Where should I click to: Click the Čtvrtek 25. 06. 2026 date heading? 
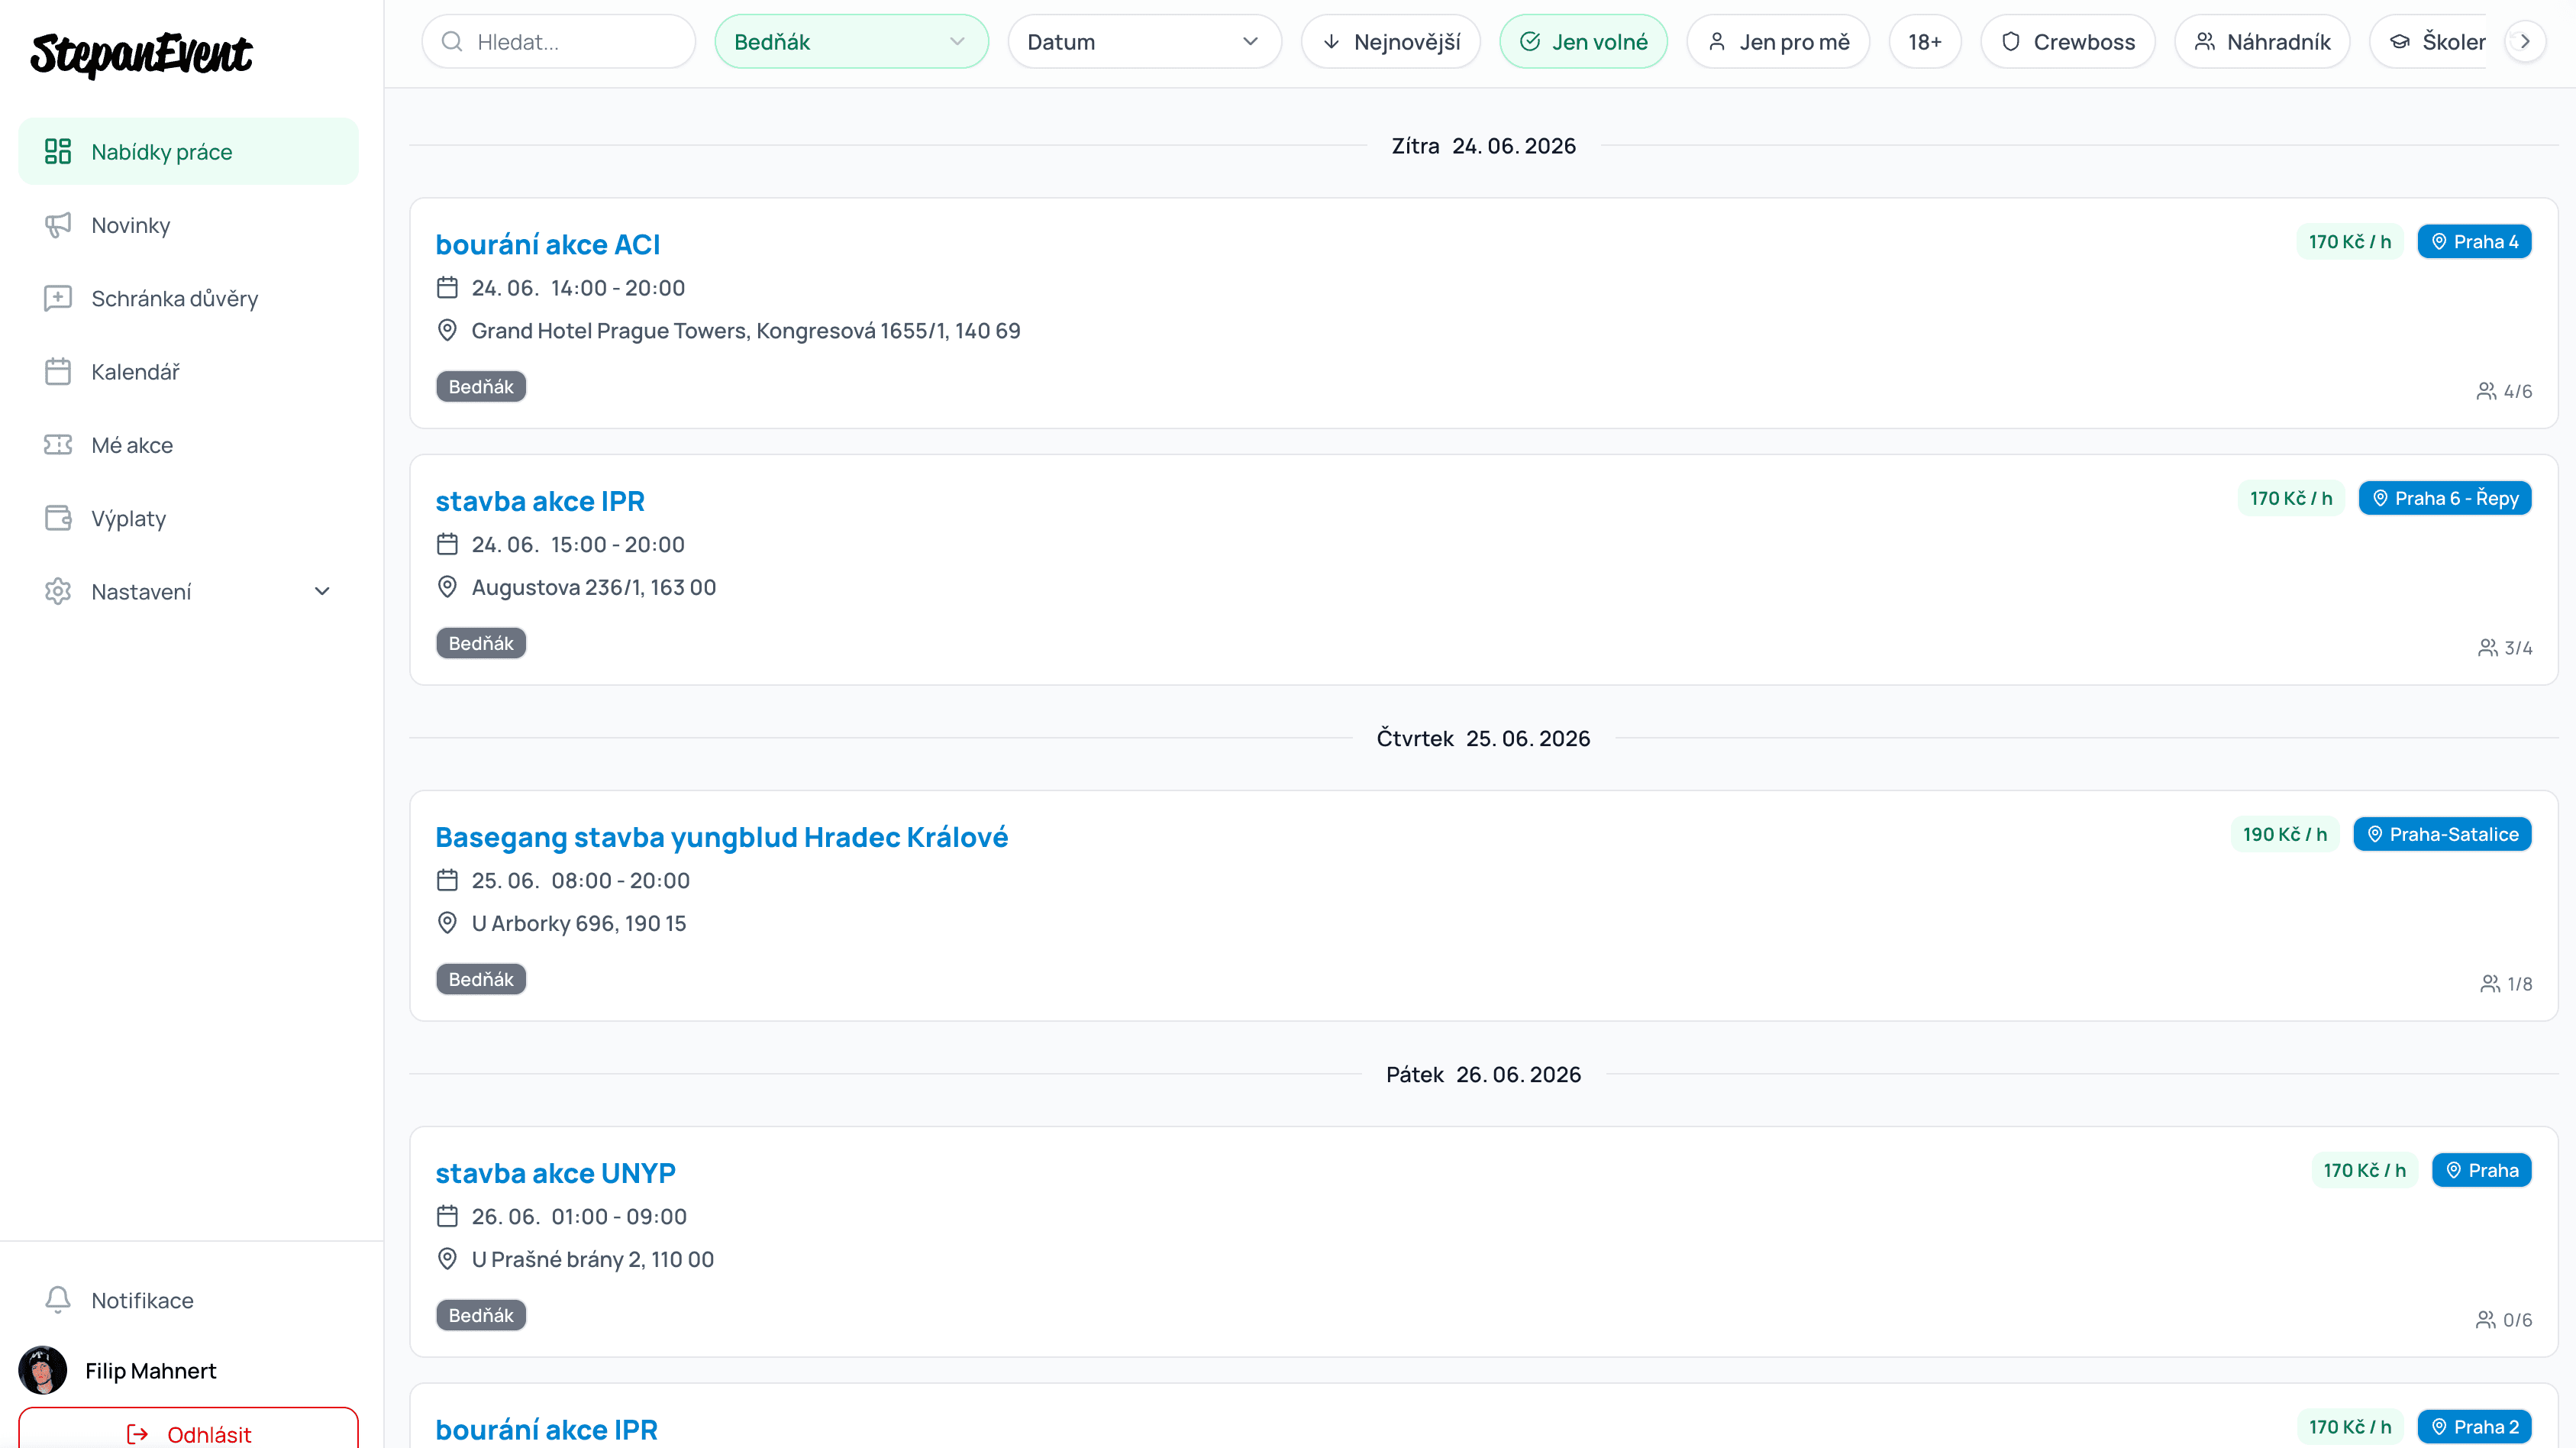point(1483,738)
